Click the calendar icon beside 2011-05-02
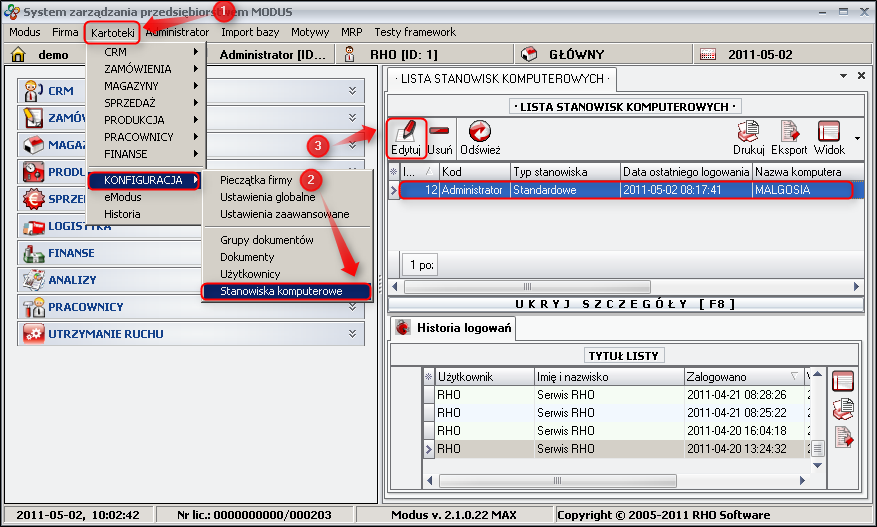 [709, 55]
